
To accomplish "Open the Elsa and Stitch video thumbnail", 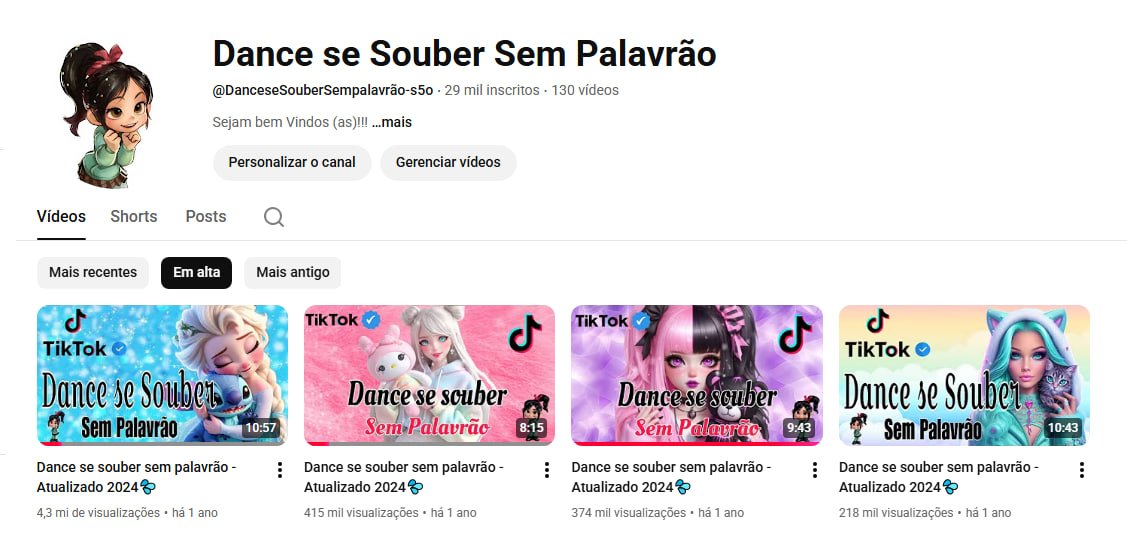I will 162,375.
